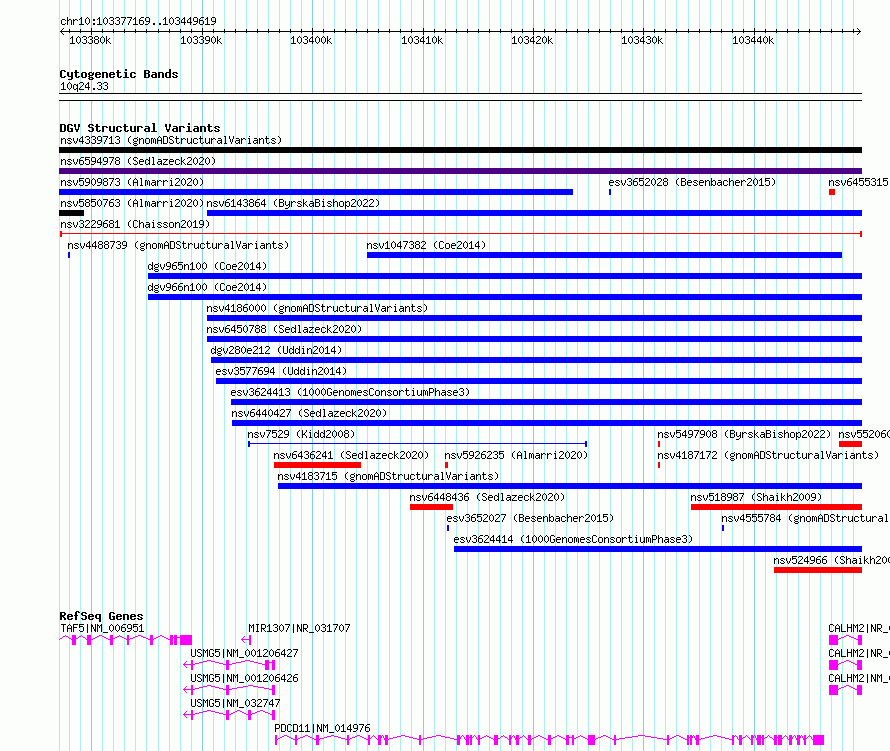Click the thin nsv7529 Kidd2008 blue line

[x=418, y=444]
